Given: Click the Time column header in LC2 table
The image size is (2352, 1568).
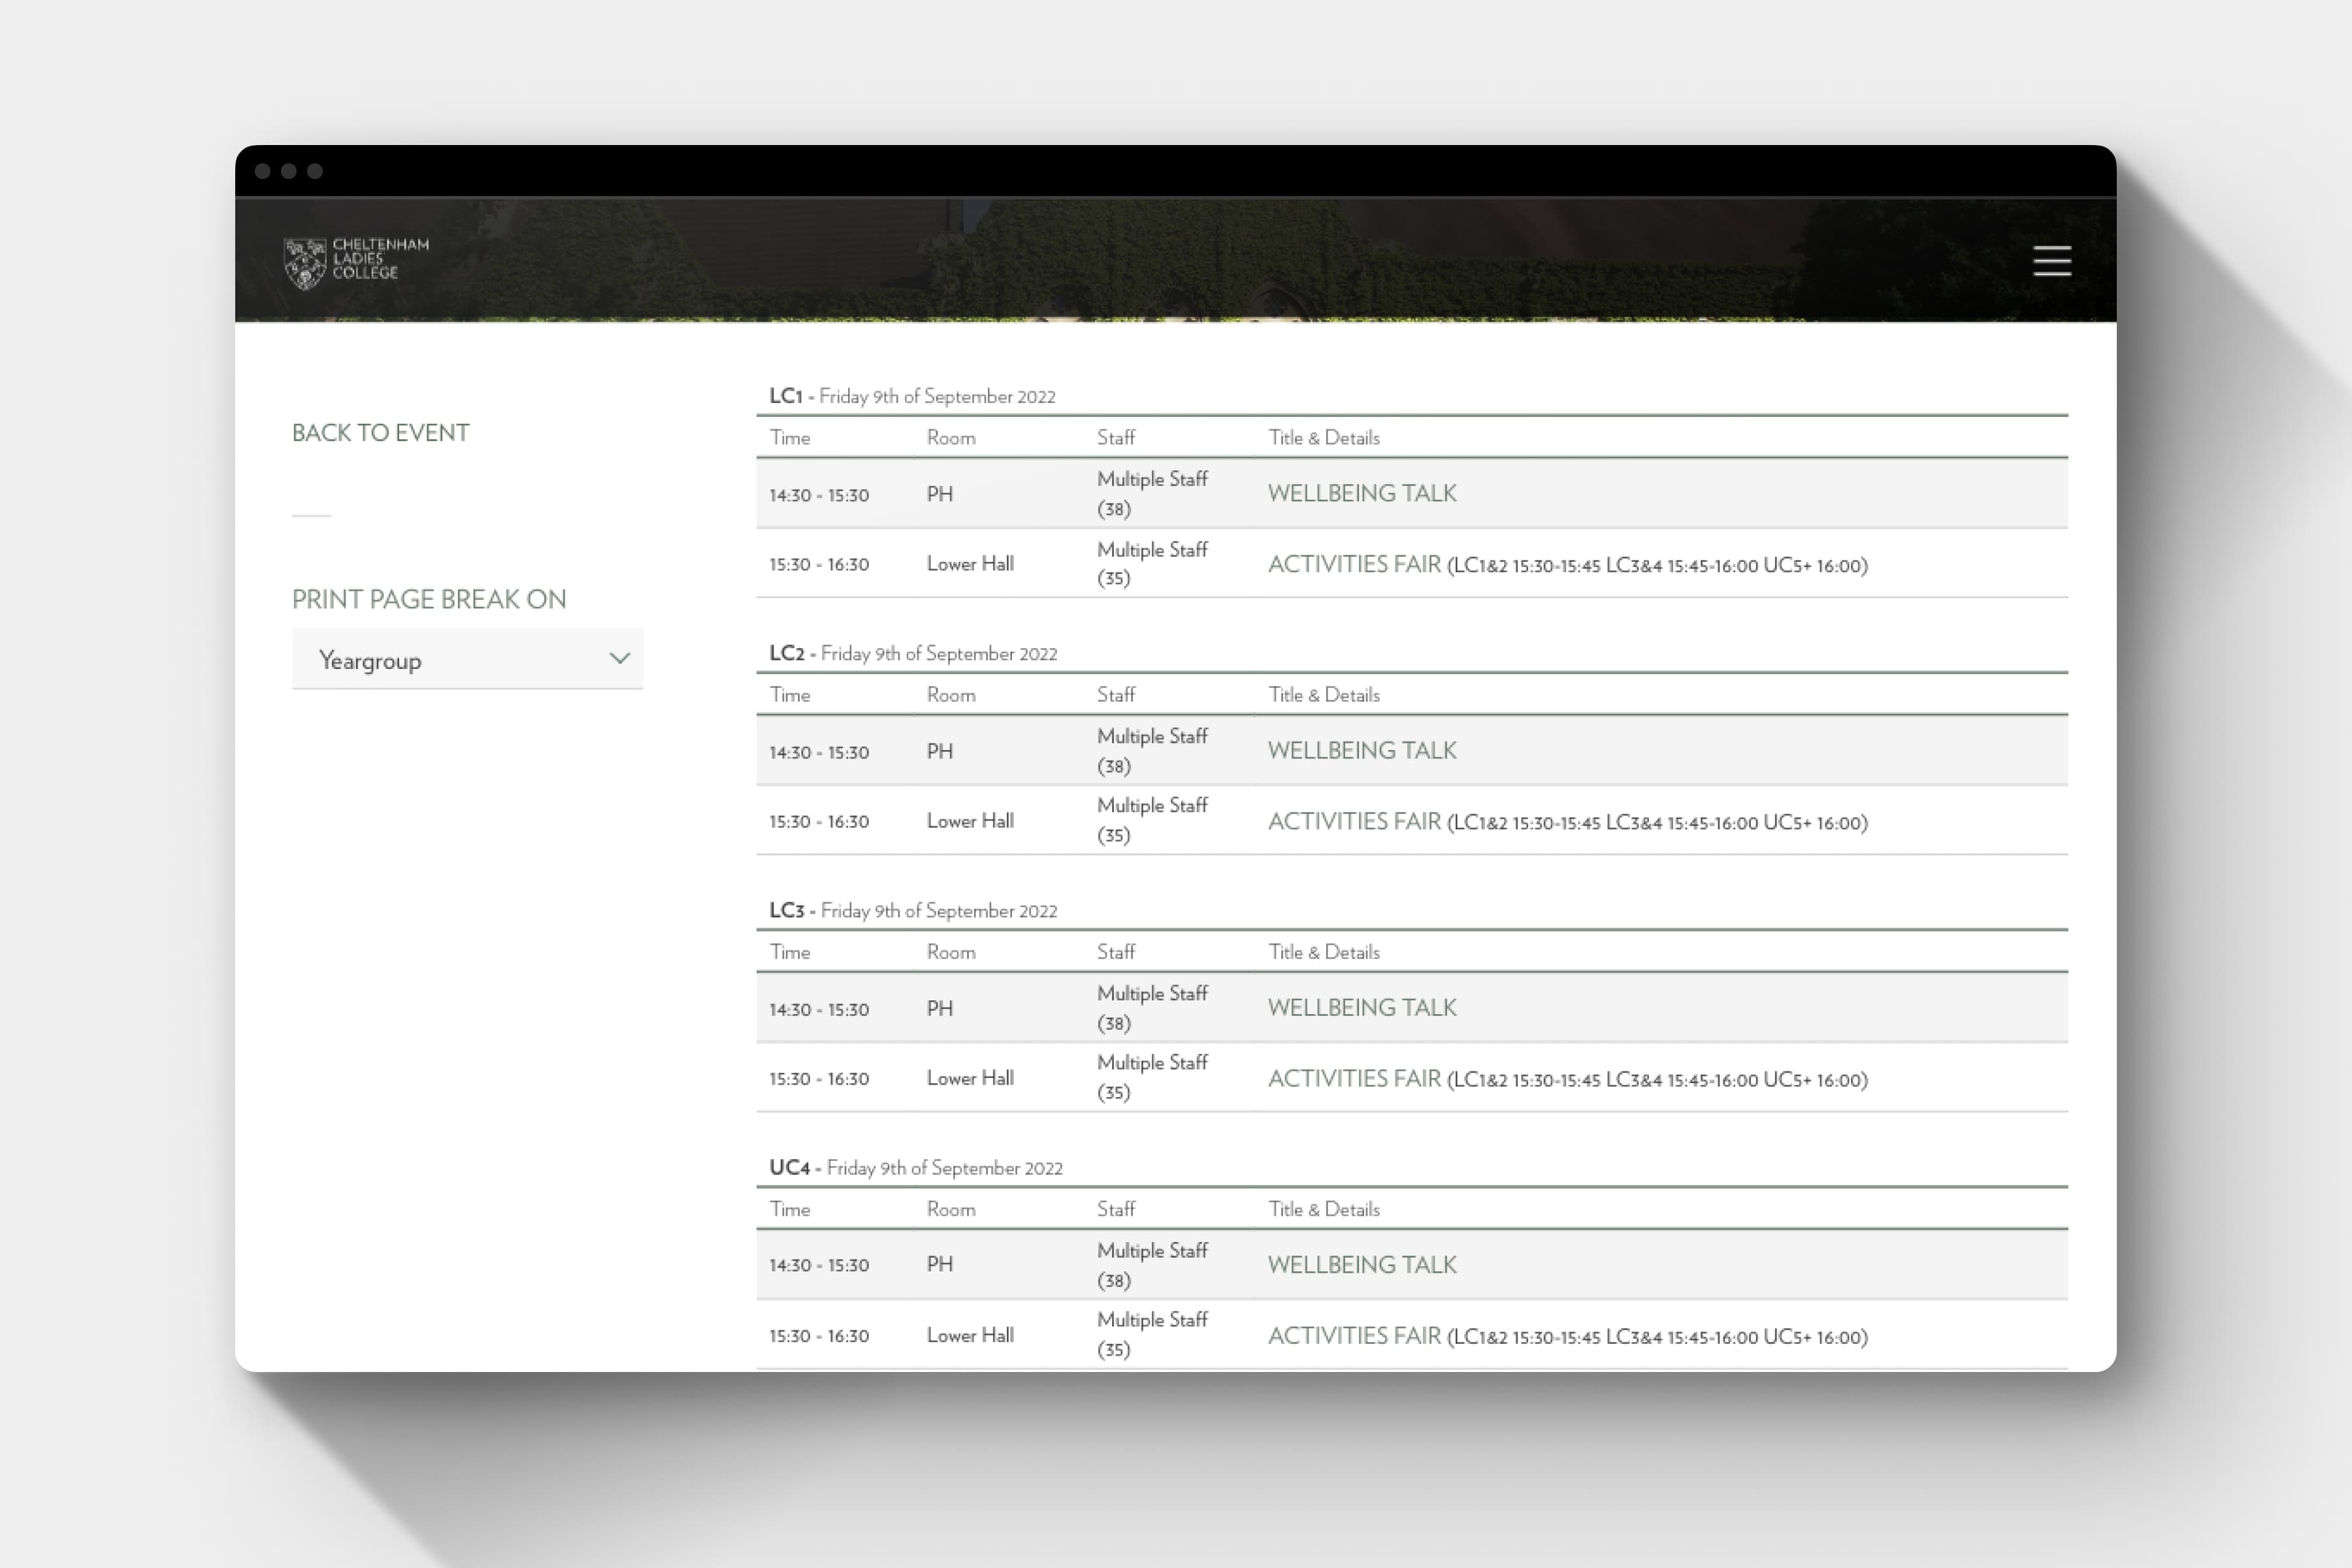Looking at the screenshot, I should [790, 694].
